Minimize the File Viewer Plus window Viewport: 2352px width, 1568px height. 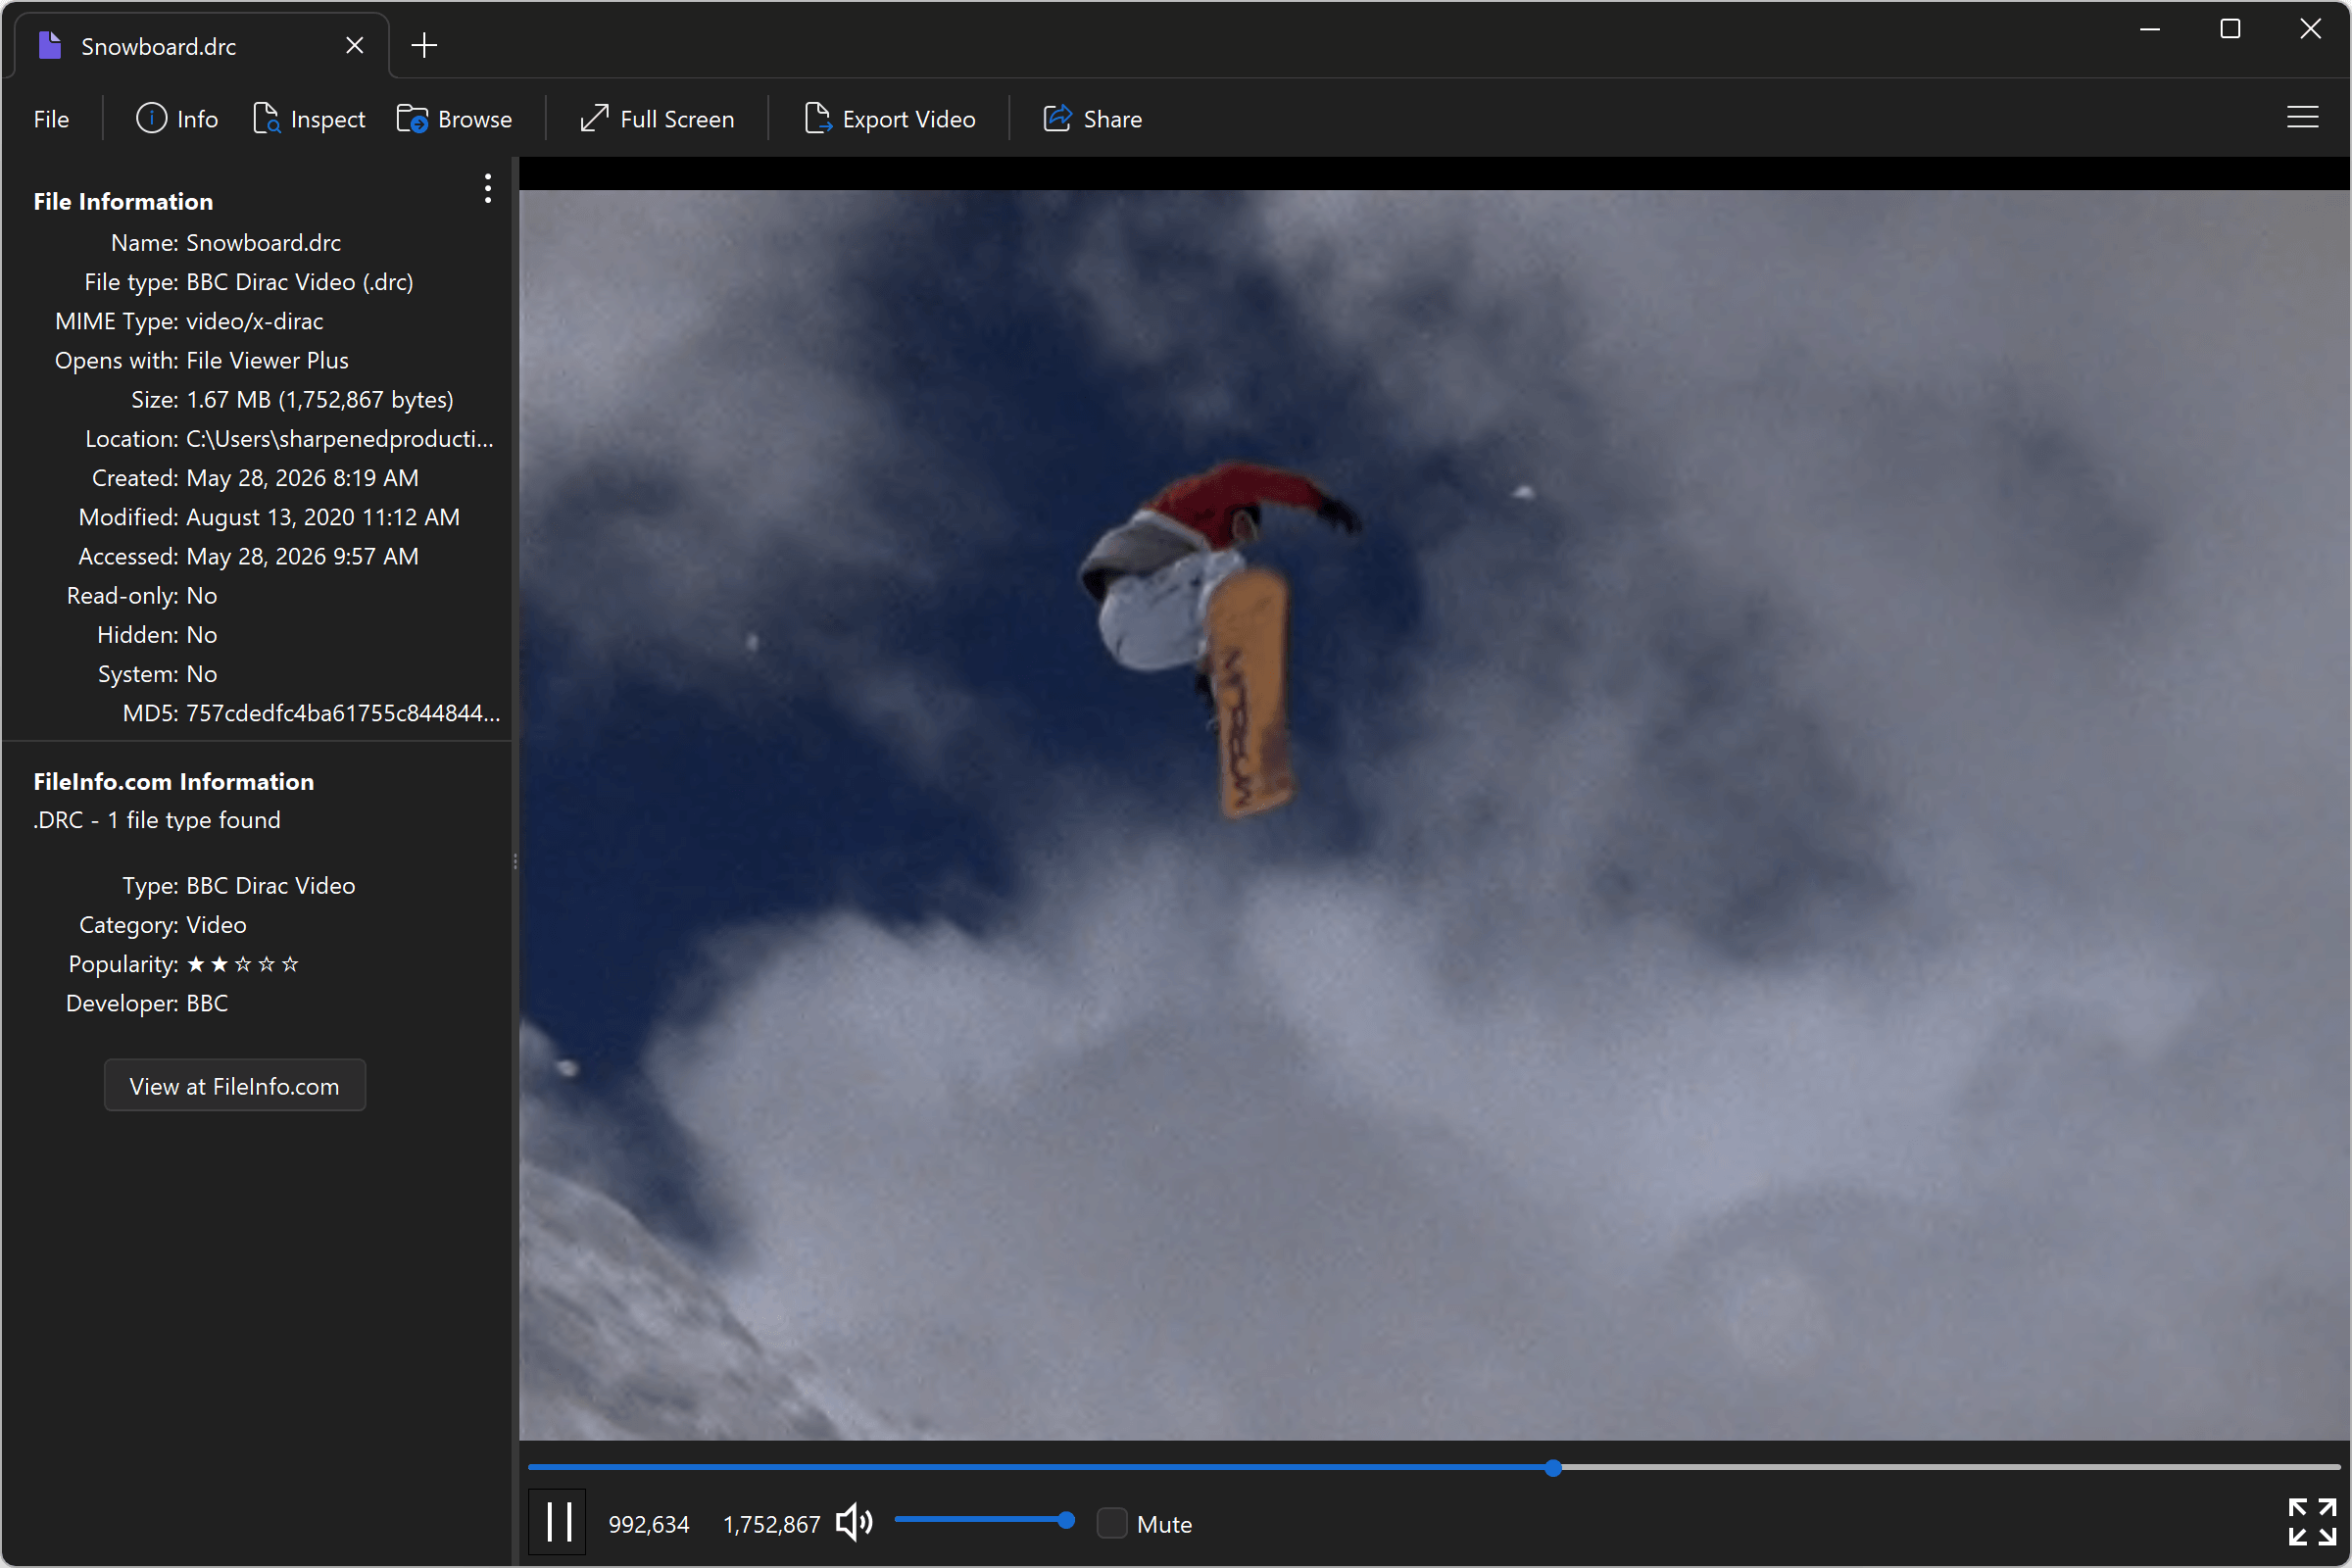pos(2150,29)
